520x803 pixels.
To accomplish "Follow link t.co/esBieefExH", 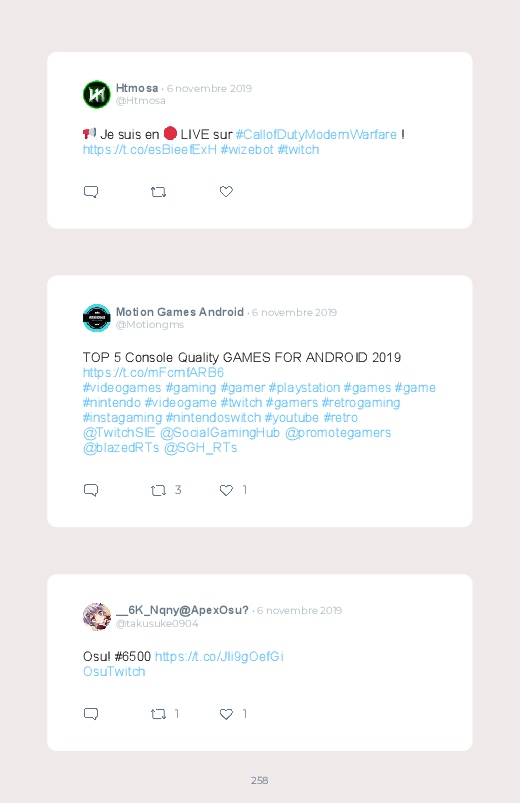I will point(150,150).
